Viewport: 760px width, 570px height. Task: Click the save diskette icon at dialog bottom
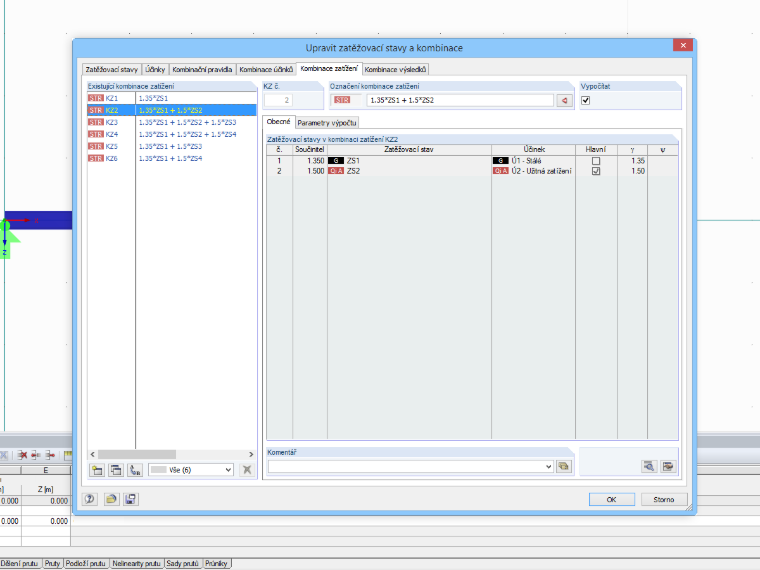coord(131,499)
